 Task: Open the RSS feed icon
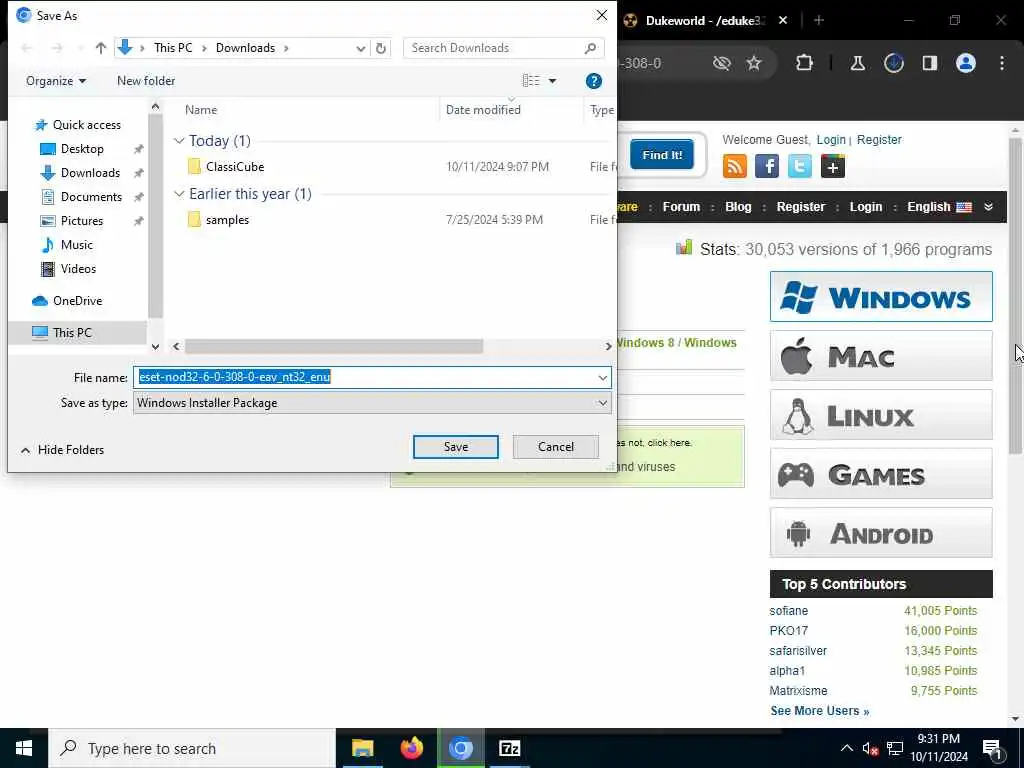(x=735, y=167)
